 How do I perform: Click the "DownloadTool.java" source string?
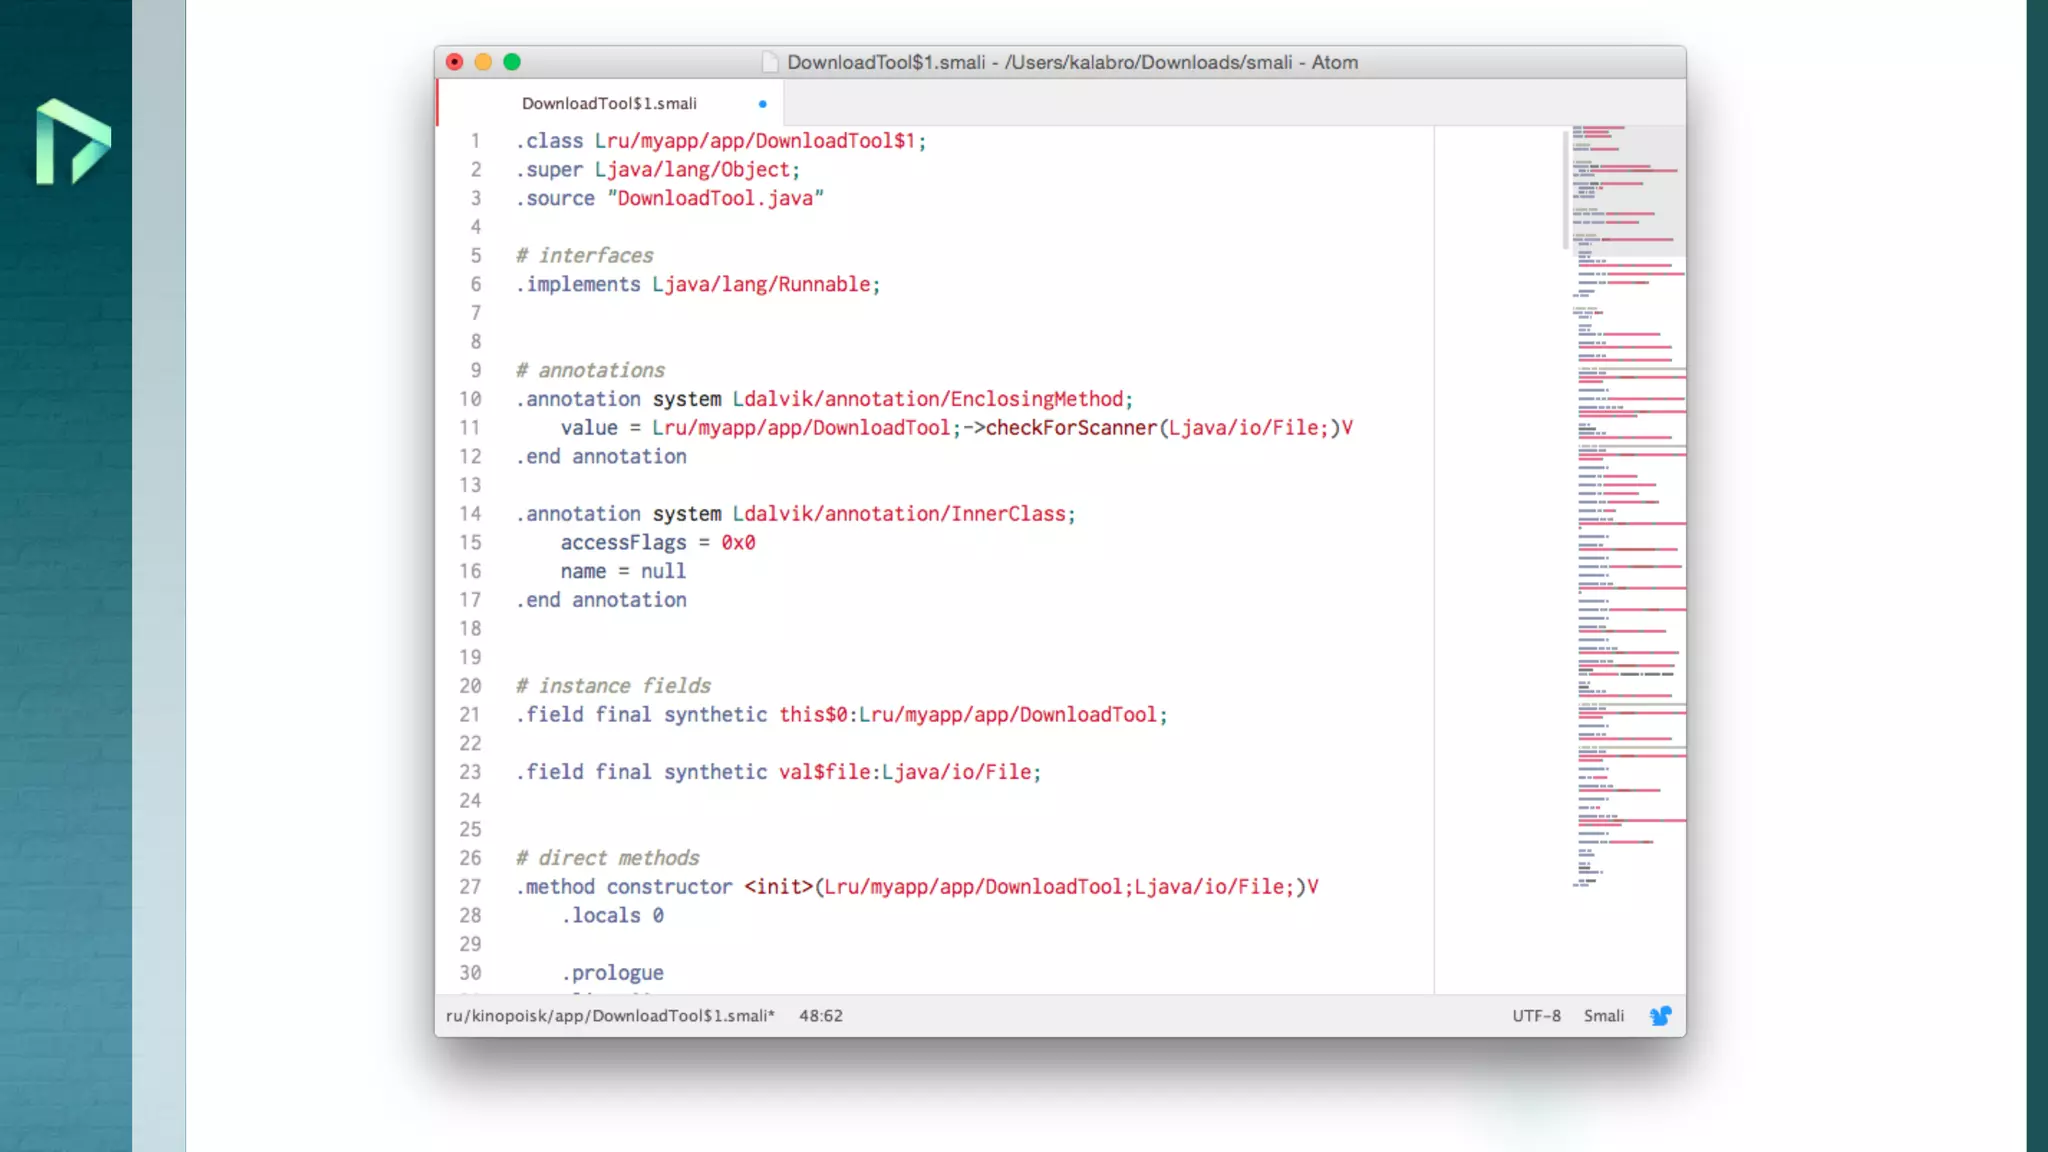tap(715, 199)
